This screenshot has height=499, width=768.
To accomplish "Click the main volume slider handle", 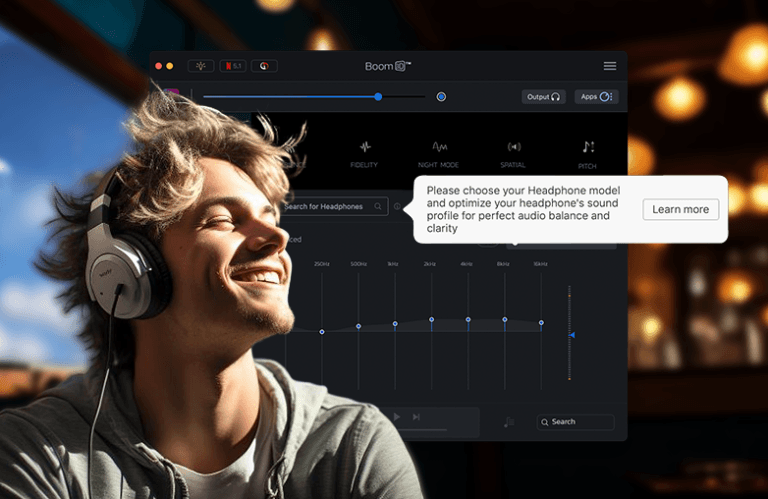I will (x=378, y=97).
